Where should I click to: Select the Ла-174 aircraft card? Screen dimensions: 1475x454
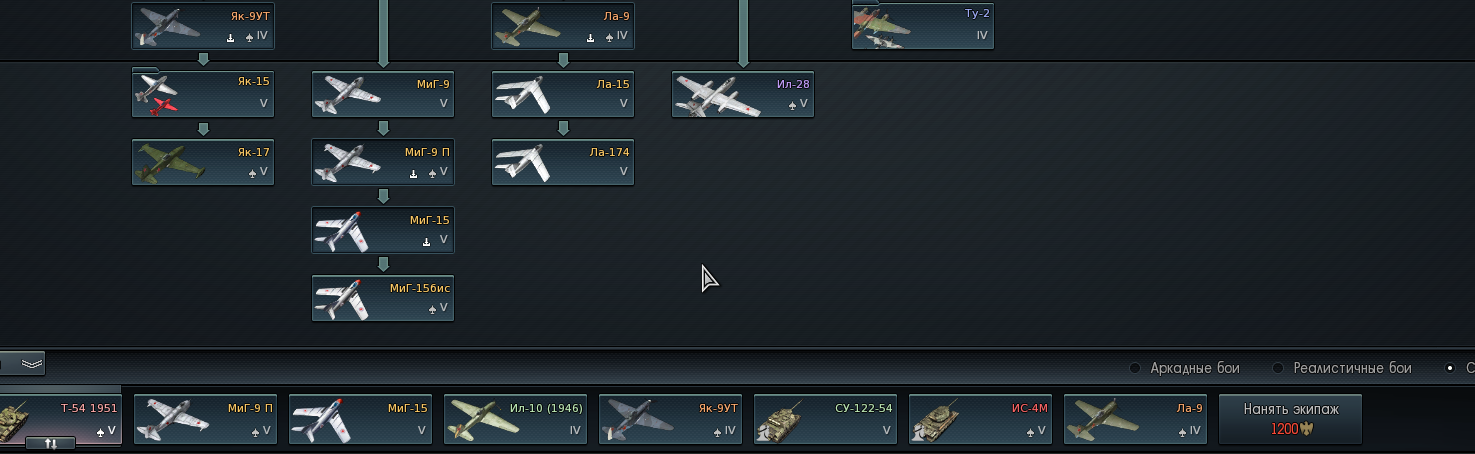point(563,162)
